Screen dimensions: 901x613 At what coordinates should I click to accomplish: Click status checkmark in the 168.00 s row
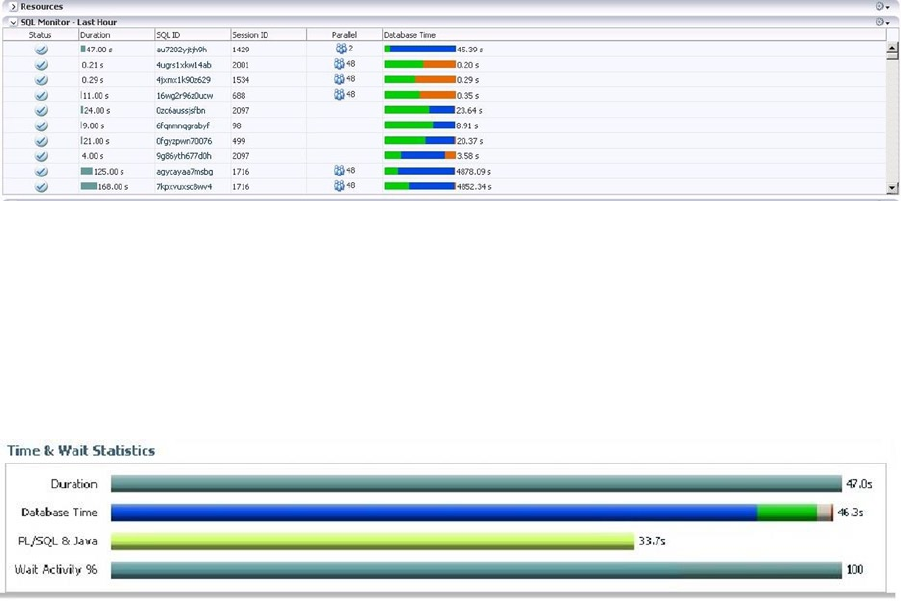(41, 187)
